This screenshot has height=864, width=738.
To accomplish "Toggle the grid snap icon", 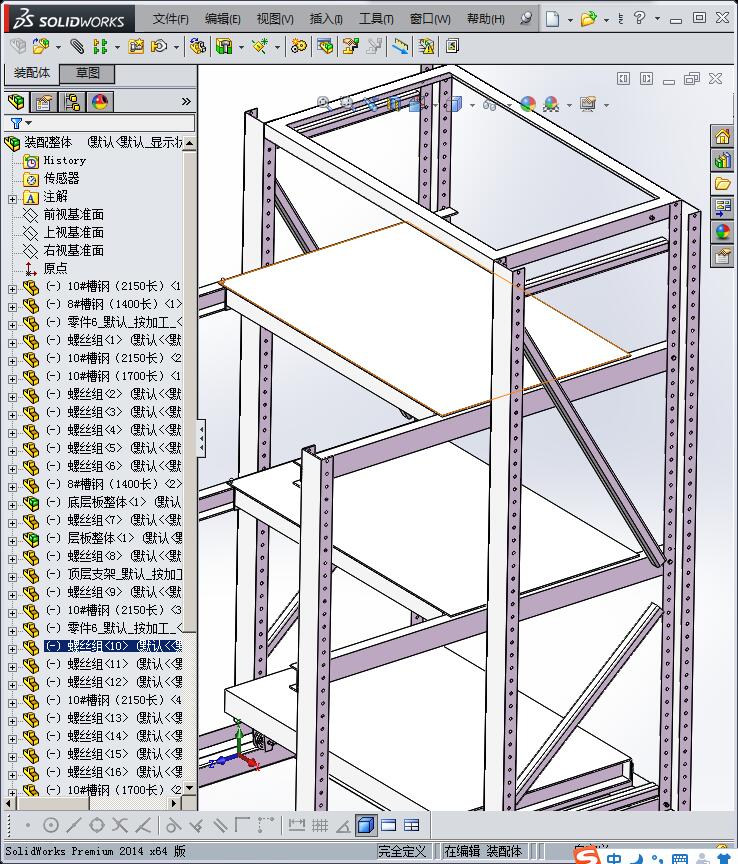I will pyautogui.click(x=320, y=825).
